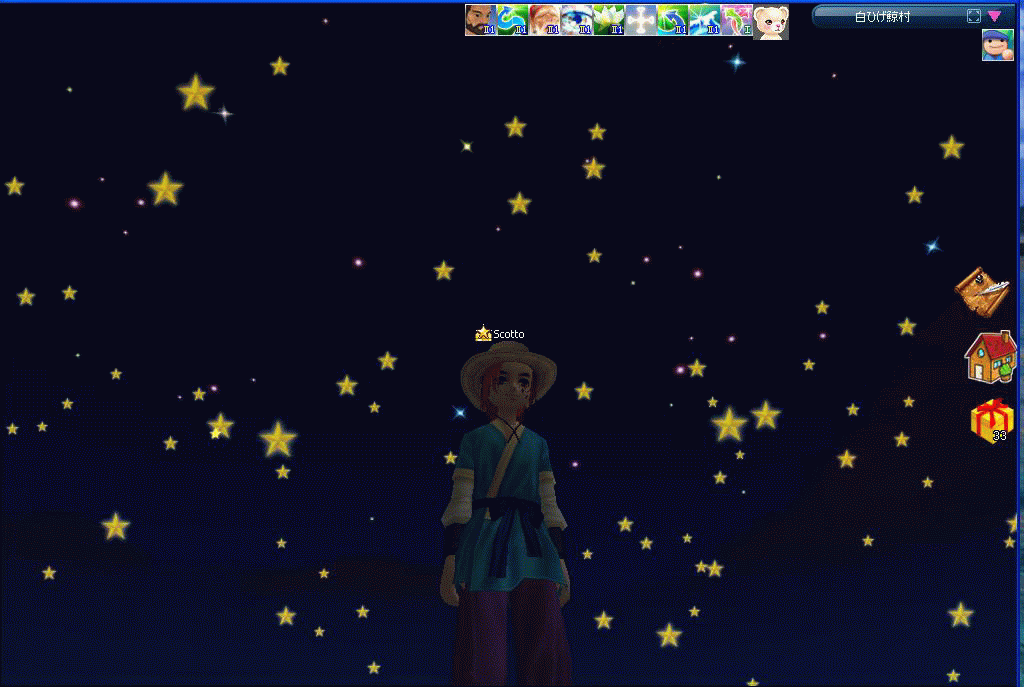Select the character wearing the straw hat

point(506,500)
